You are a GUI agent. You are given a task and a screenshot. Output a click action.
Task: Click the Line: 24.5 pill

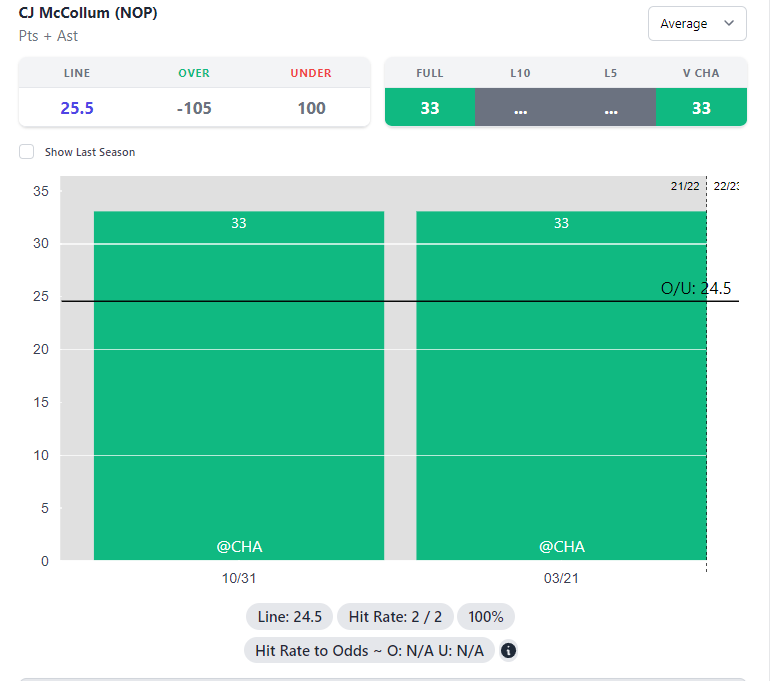click(x=290, y=617)
